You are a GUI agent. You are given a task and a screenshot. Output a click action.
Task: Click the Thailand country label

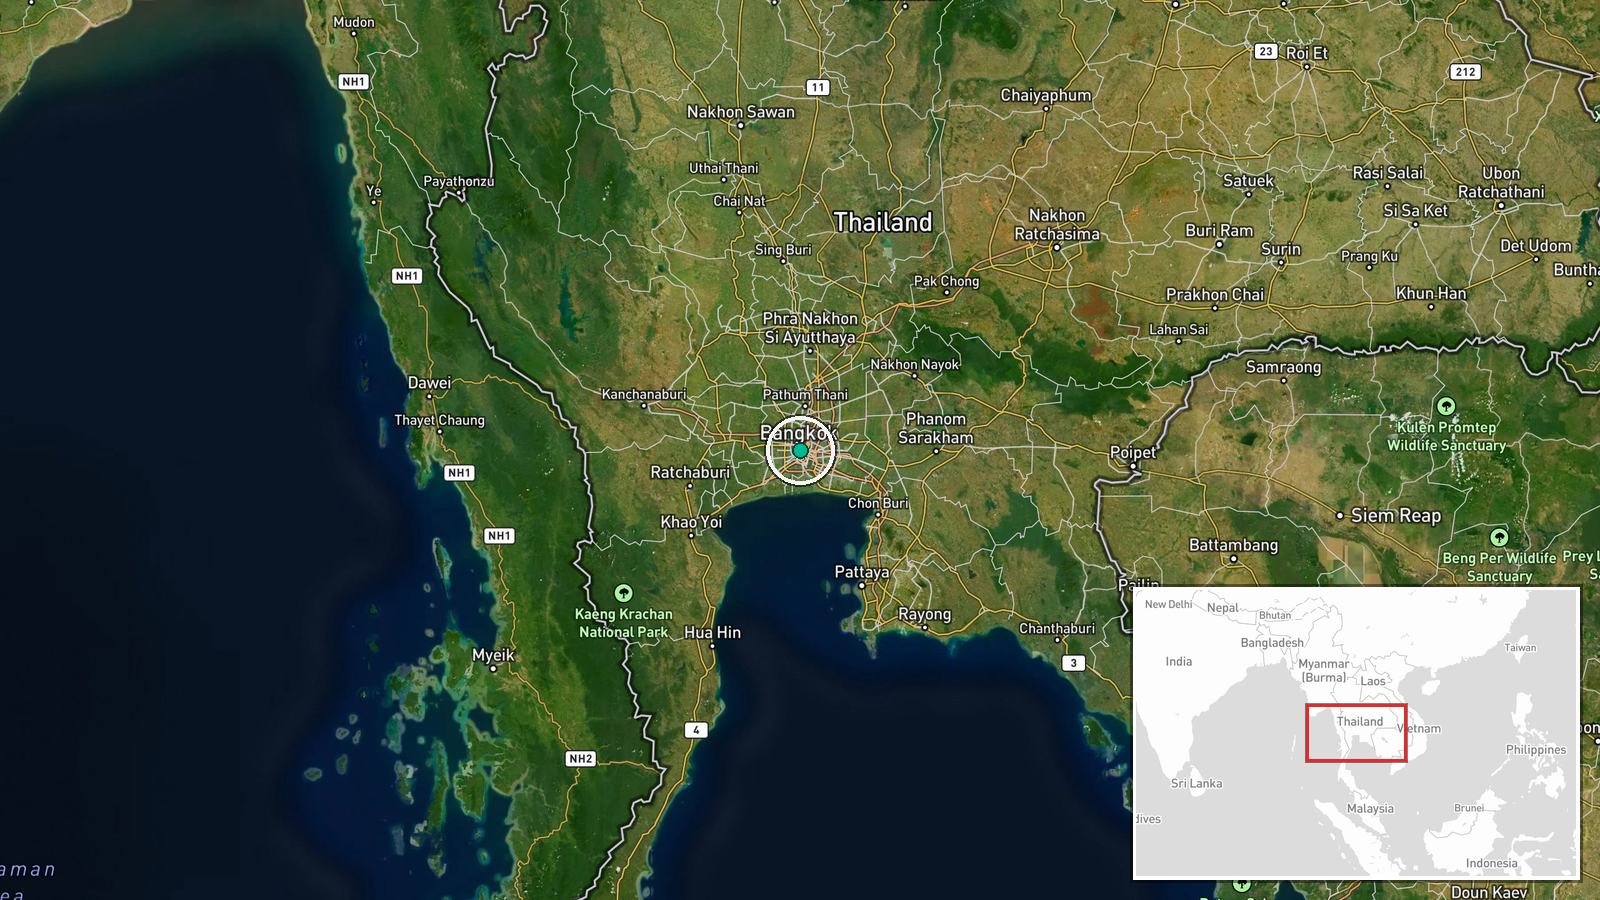tap(883, 222)
